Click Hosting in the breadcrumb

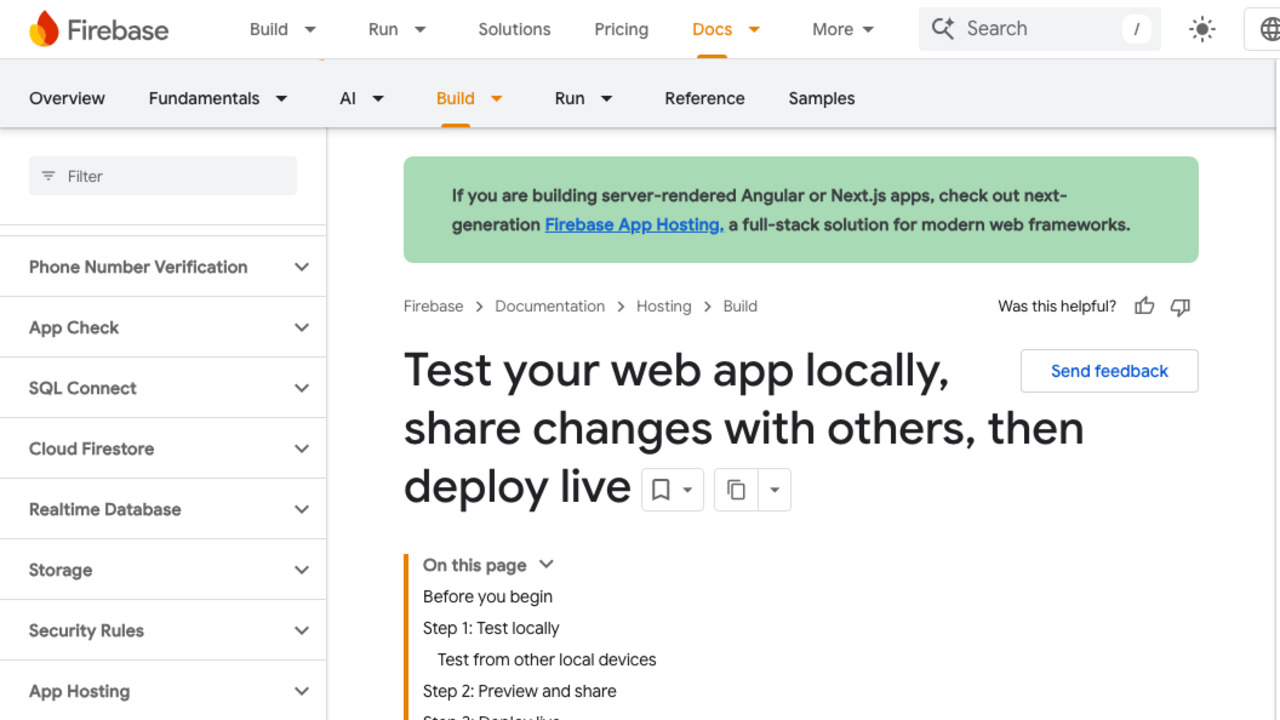tap(664, 307)
